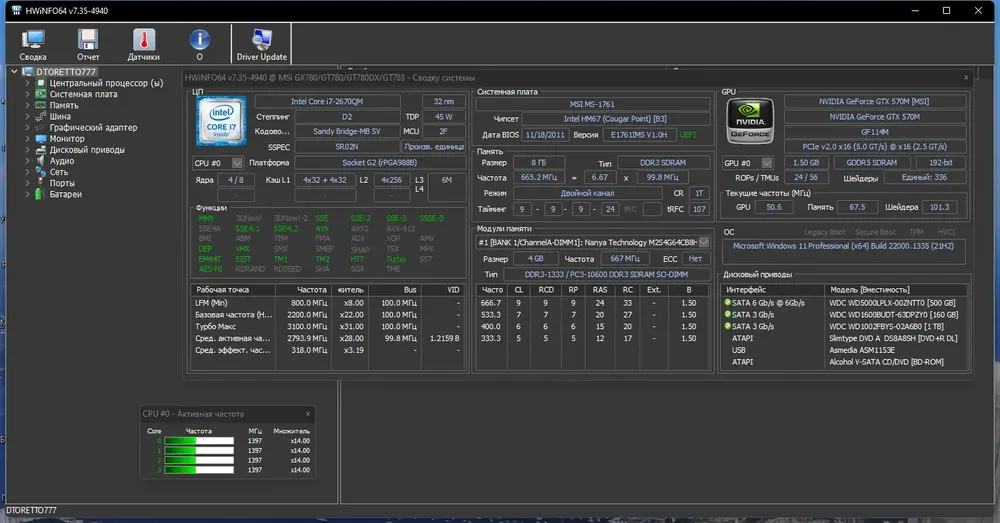Click the DDR3-1333 / PC3-10600 module type field
Screen dimensions: 1000x523
[606, 274]
